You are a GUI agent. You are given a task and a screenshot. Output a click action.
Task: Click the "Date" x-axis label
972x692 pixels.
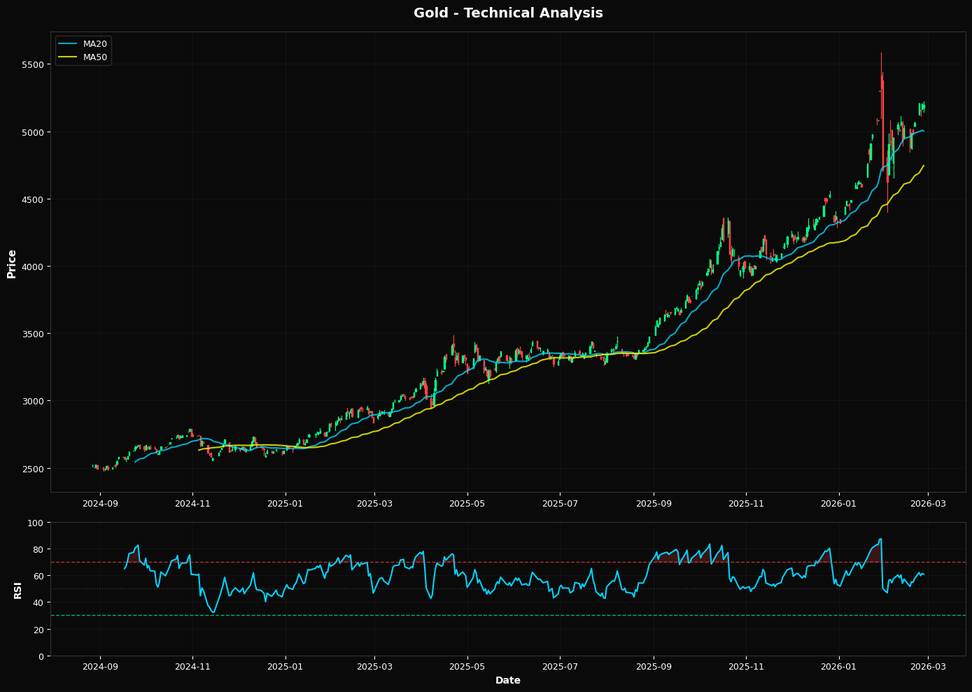point(508,680)
